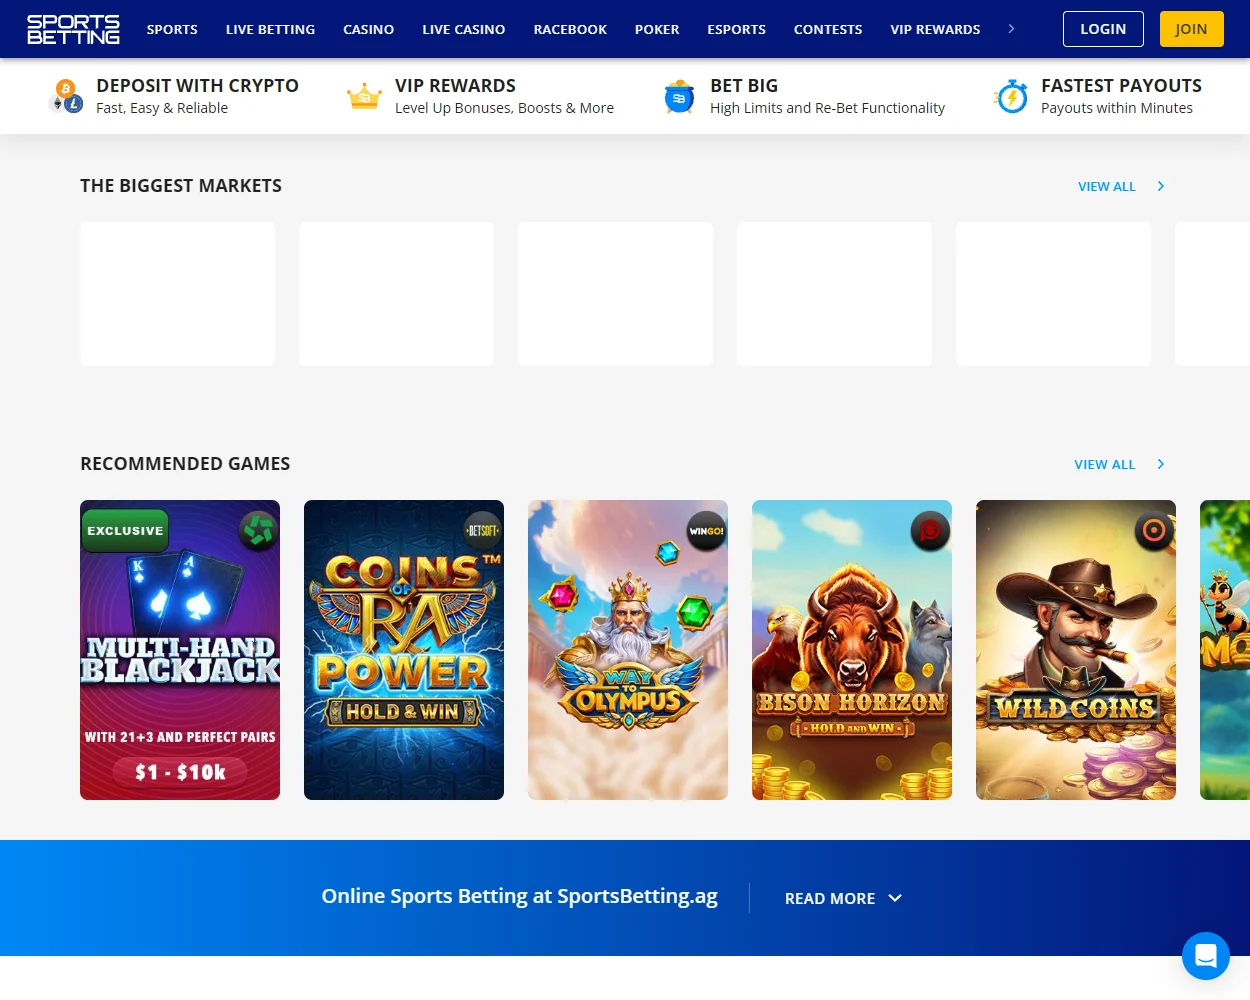
Task: Open the Multi-Hand Blackjack game tile
Action: (180, 650)
